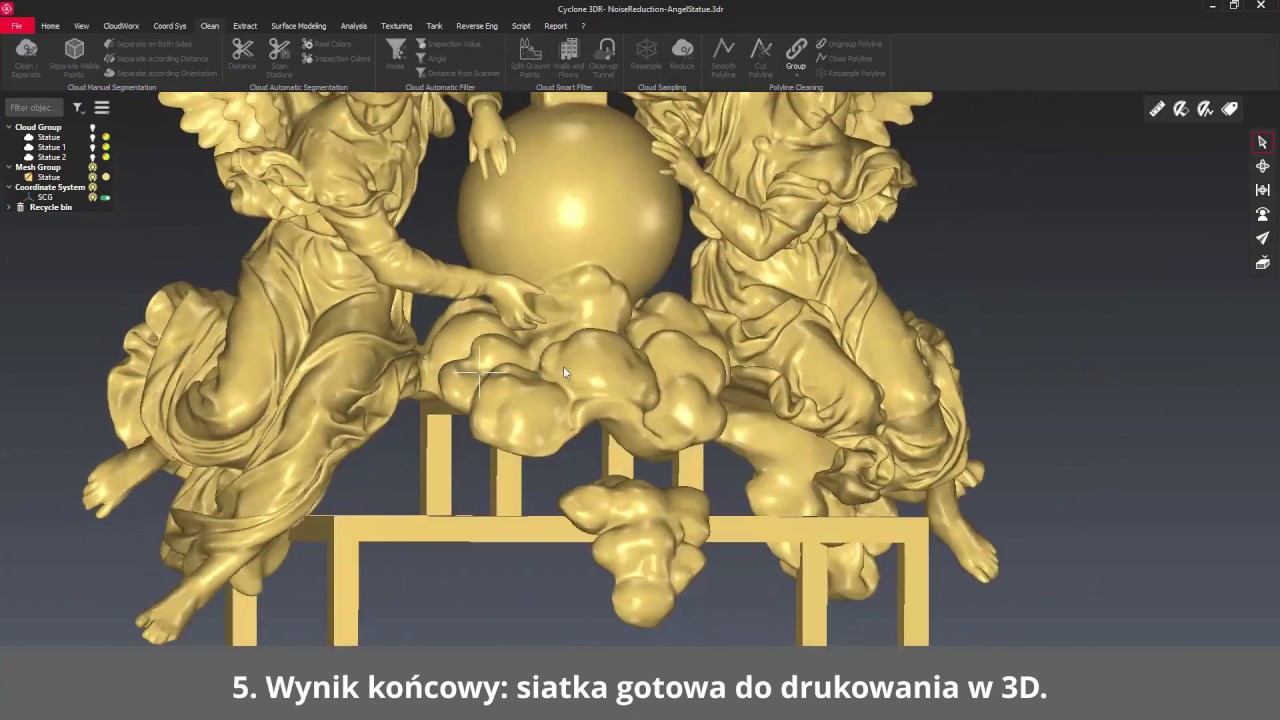Screen dimensions: 1280x720
Task: Toggle Coordinate System visibility bulb
Action: point(93,187)
